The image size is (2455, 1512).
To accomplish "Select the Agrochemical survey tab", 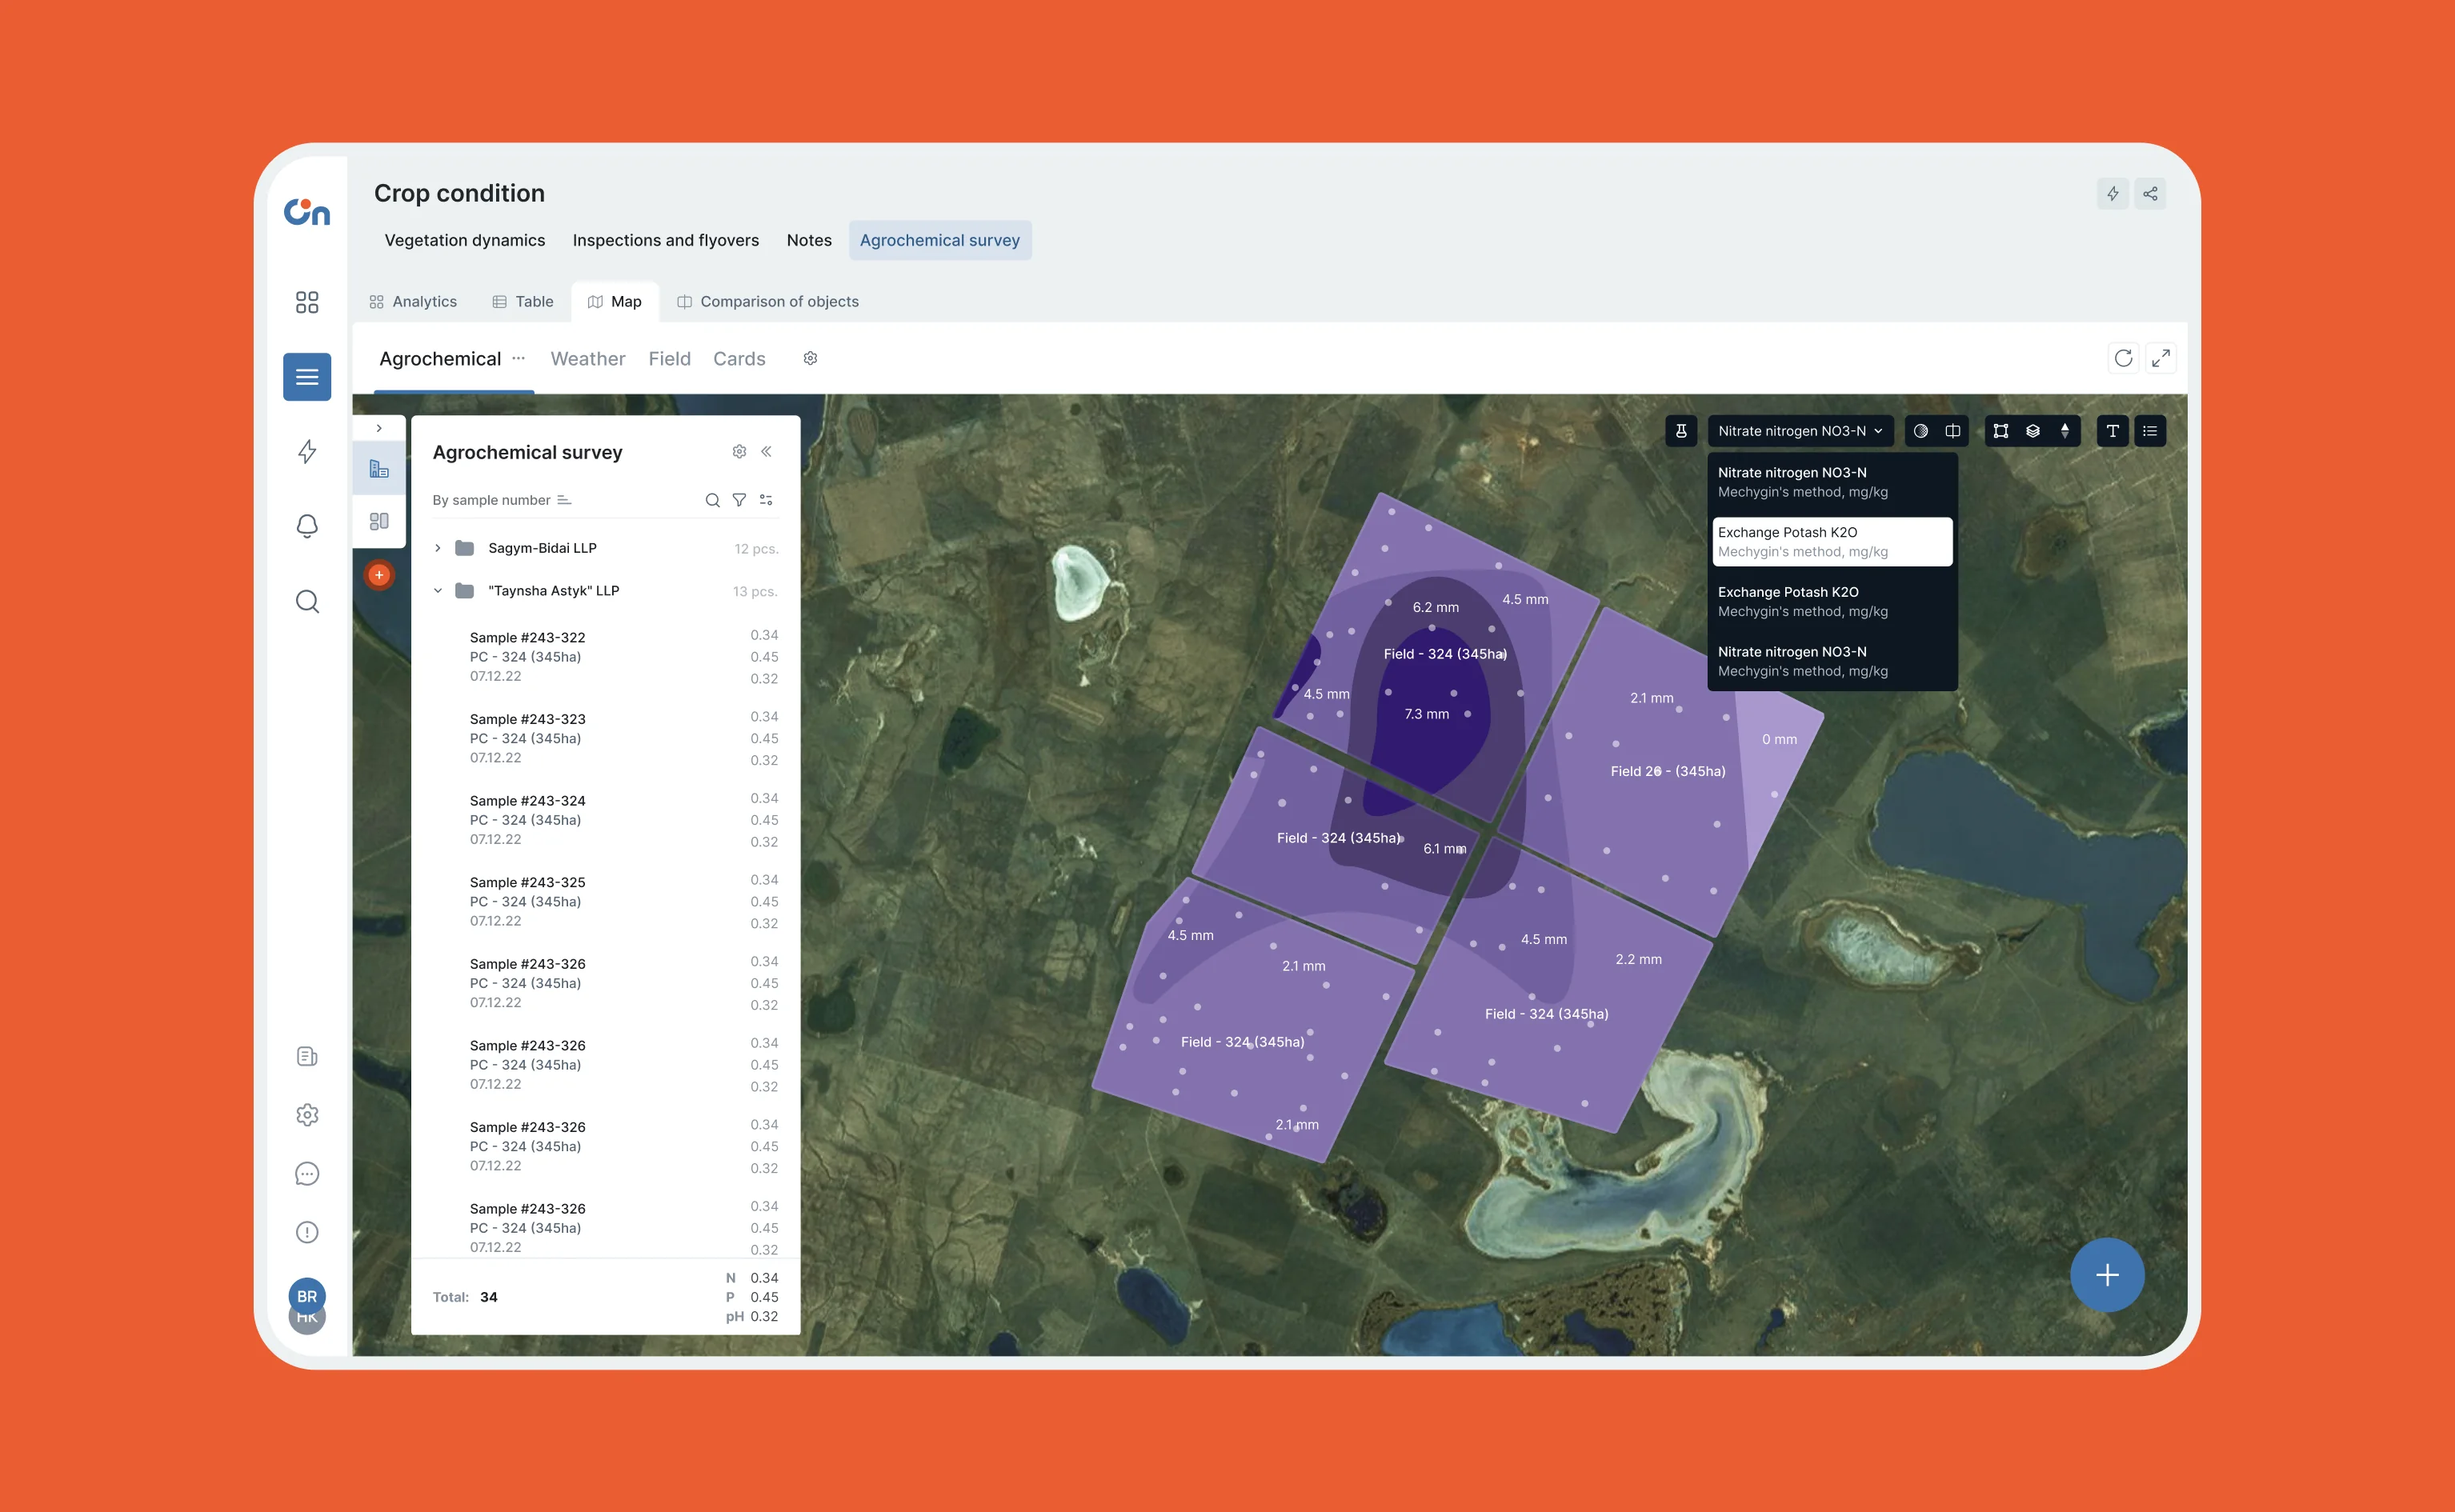I will (x=940, y=240).
